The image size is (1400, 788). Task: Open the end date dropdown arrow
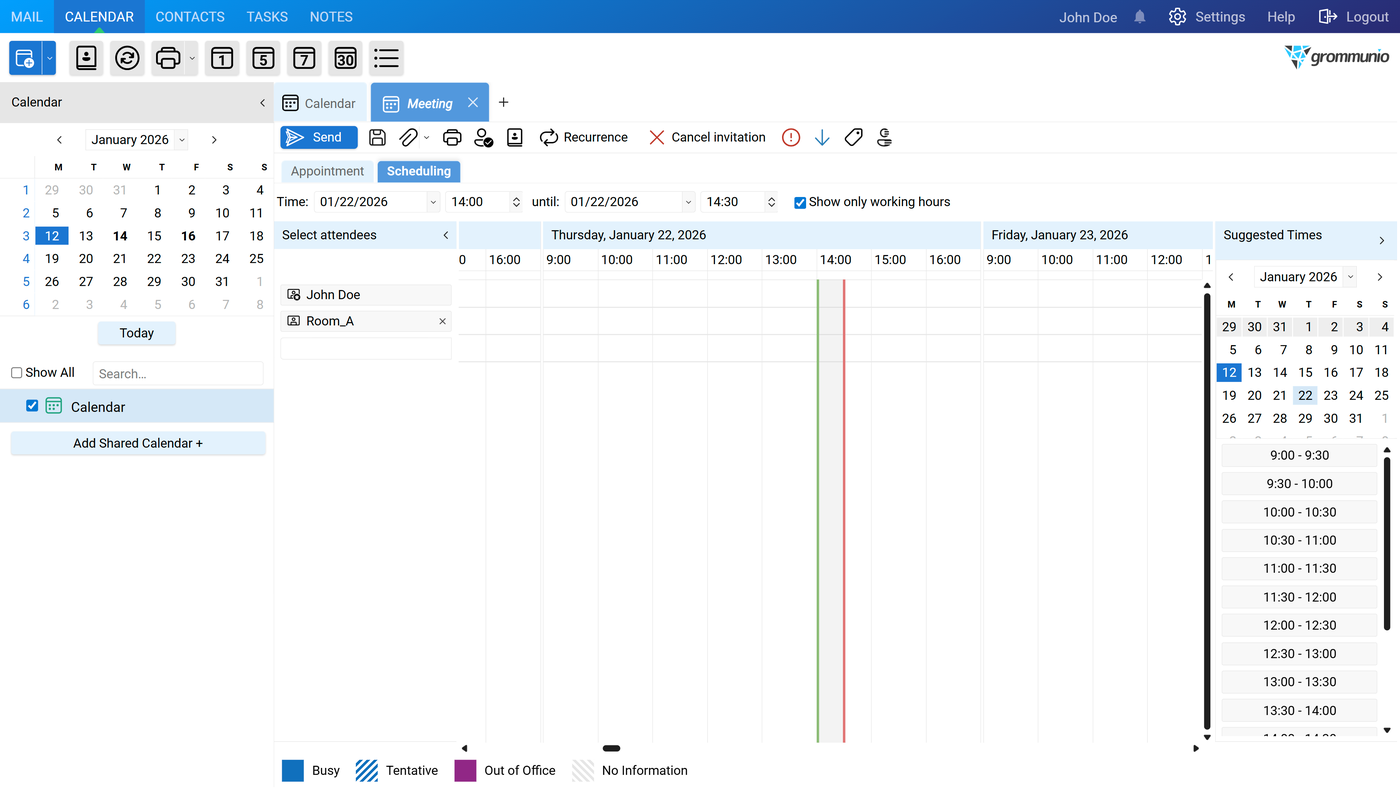point(688,202)
